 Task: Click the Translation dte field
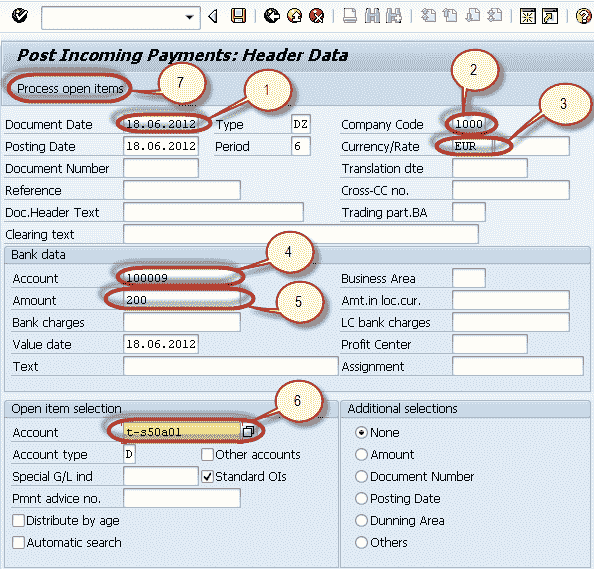tap(489, 168)
